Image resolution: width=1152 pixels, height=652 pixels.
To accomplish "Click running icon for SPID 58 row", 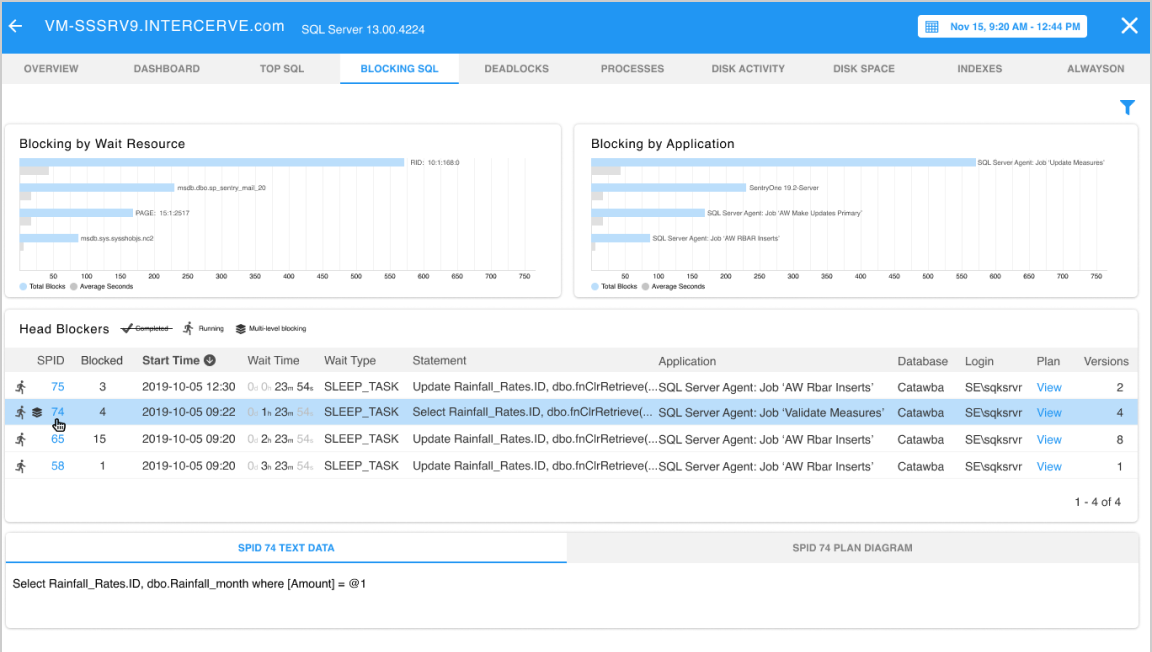I will tap(20, 466).
